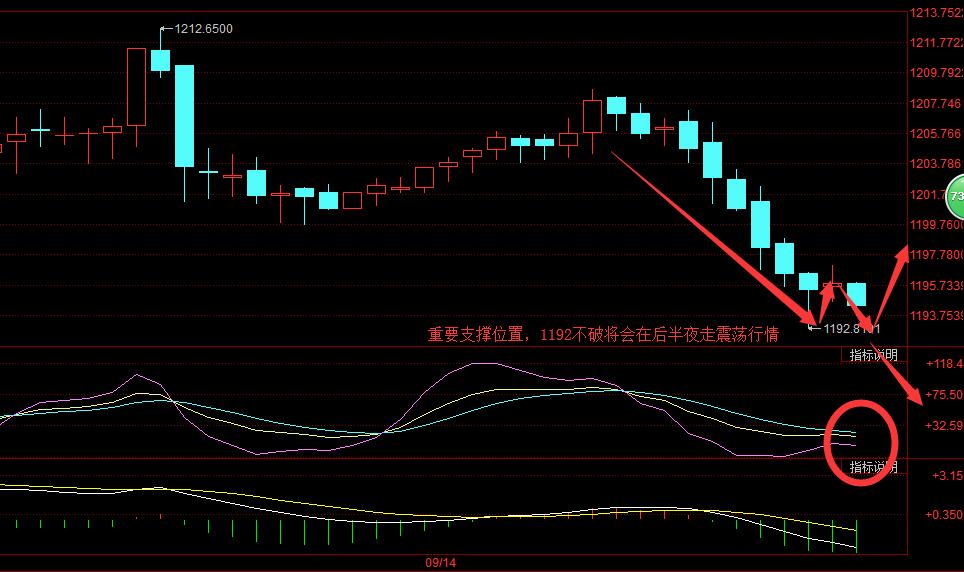Click the 1193.753 price axis value
The image size is (964, 572).
click(936, 316)
